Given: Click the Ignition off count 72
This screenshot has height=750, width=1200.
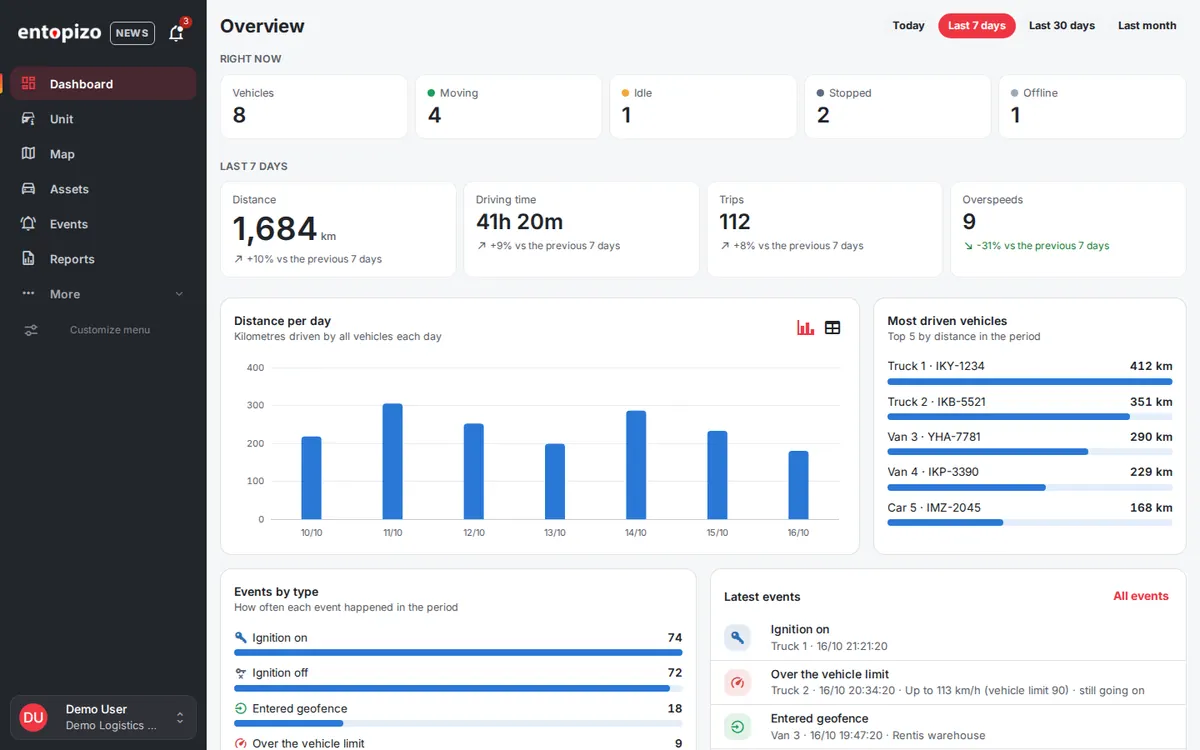Looking at the screenshot, I should (x=674, y=673).
